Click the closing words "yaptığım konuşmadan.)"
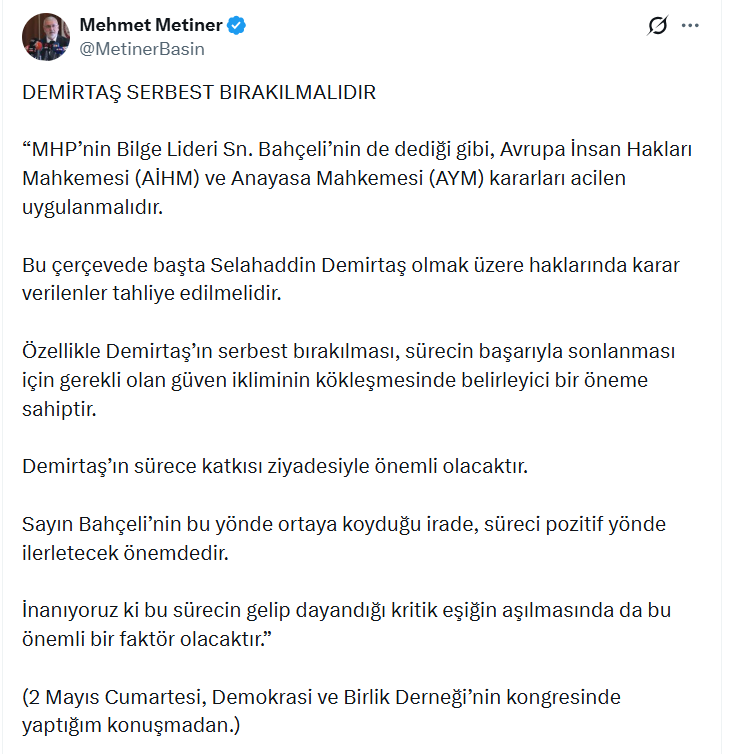The height and width of the screenshot is (754, 733). [x=131, y=725]
